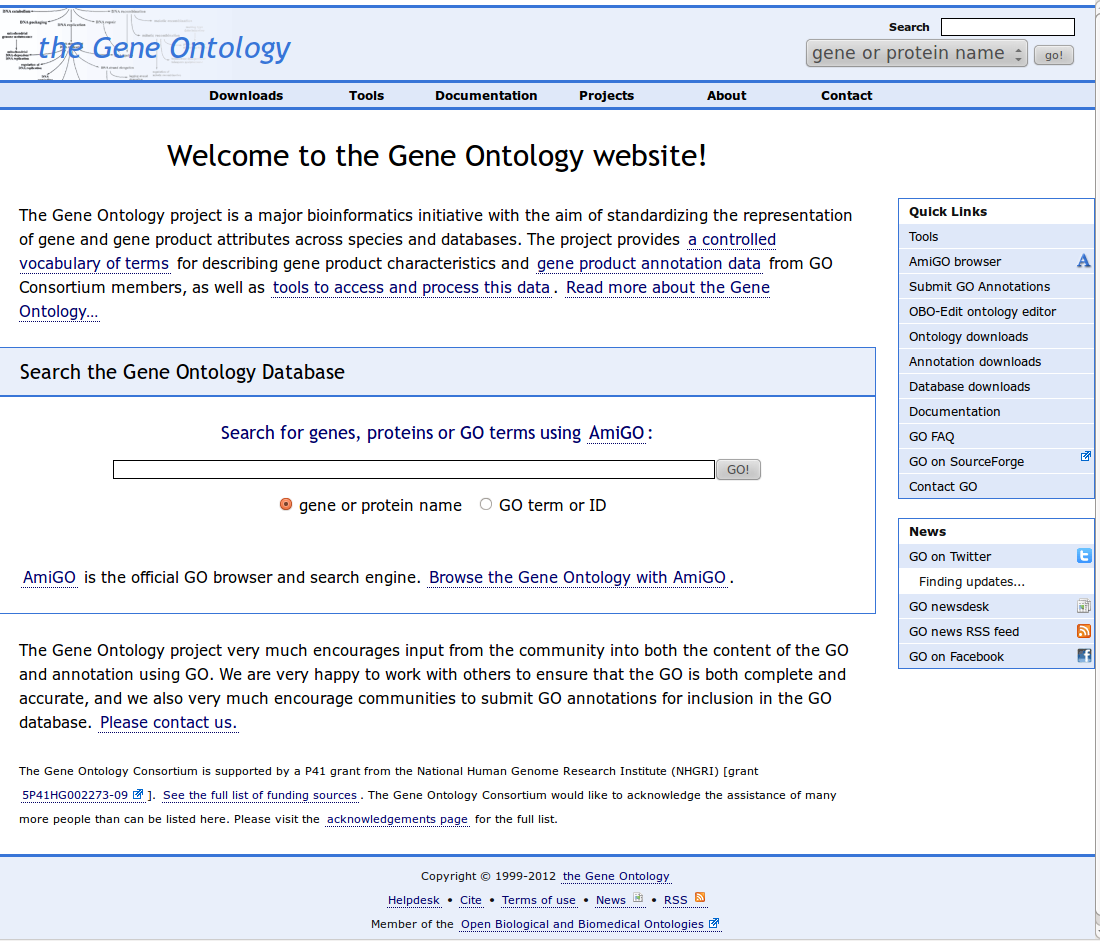This screenshot has height=941, width=1100.
Task: Open Documentation in Quick Links
Action: pos(996,411)
